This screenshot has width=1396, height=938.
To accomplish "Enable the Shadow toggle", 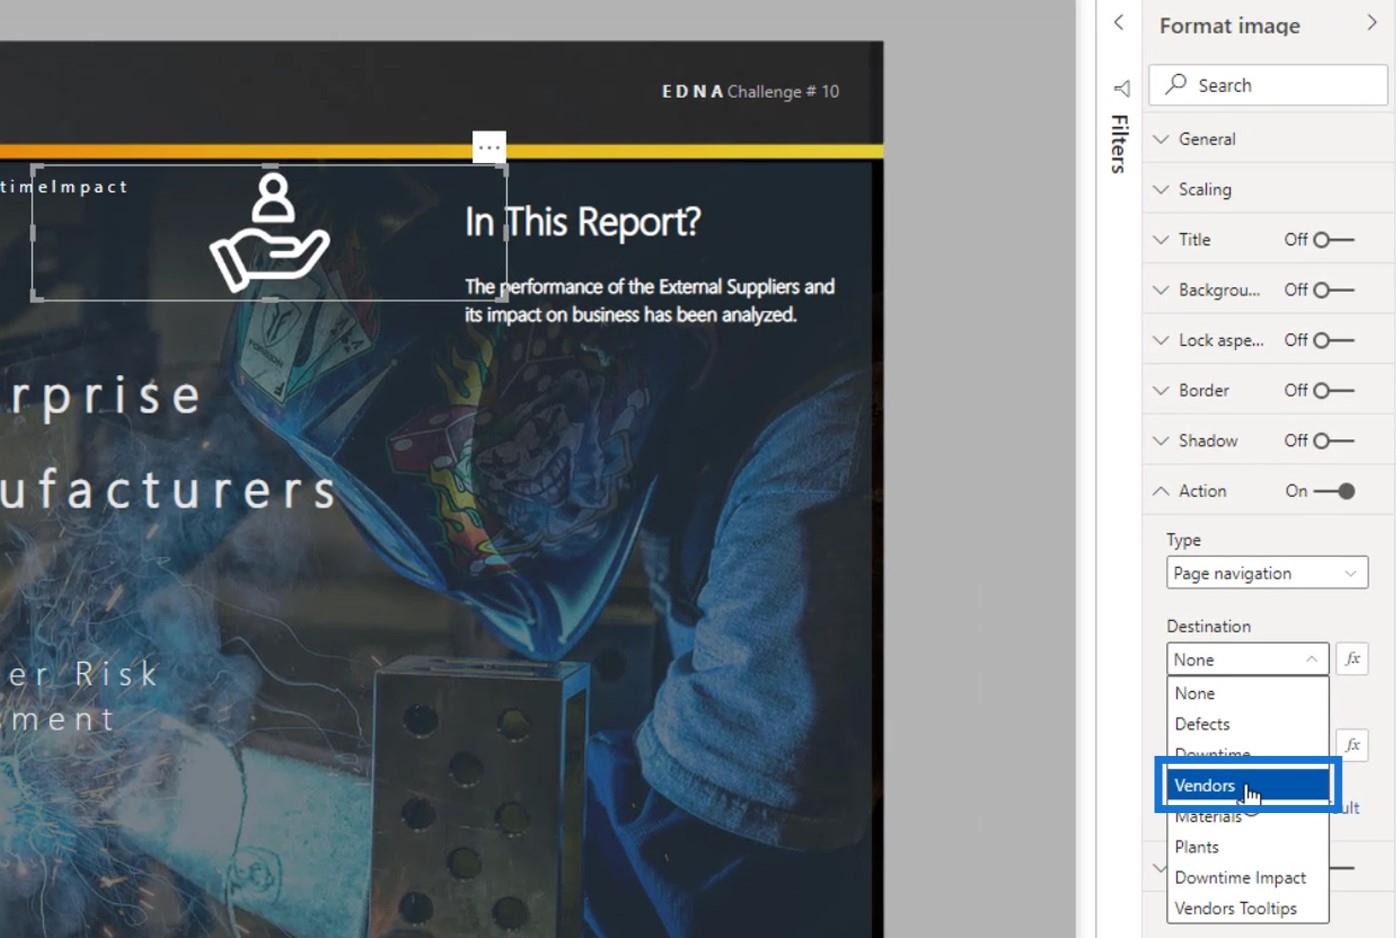I will 1334,441.
